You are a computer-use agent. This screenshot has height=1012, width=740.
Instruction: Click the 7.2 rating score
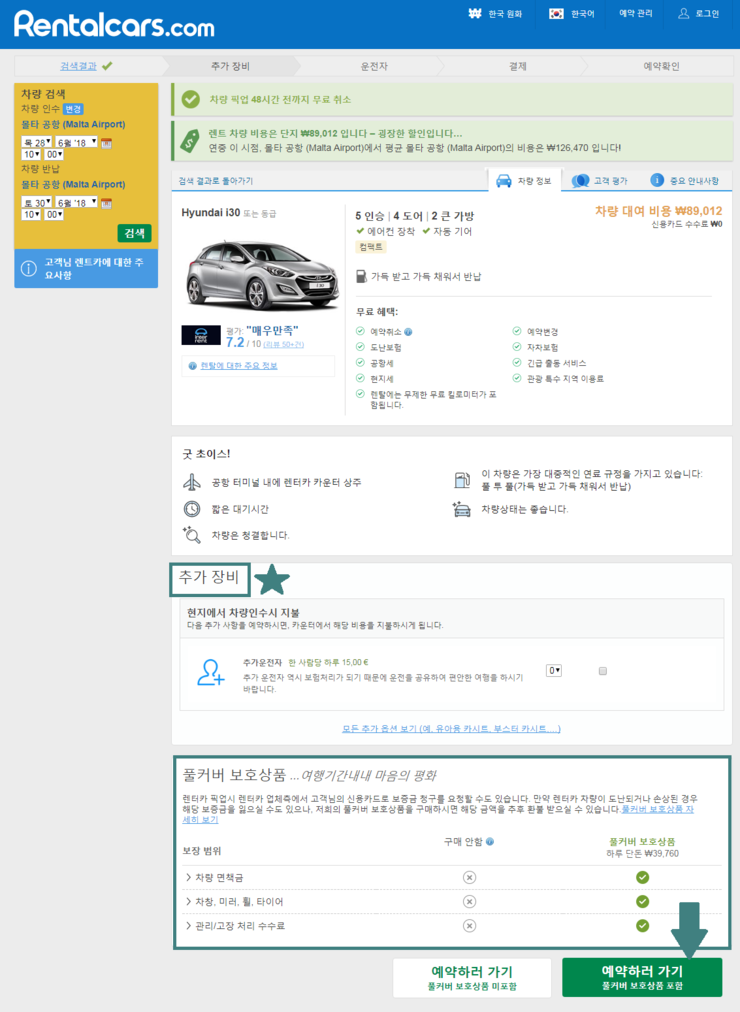[x=235, y=342]
